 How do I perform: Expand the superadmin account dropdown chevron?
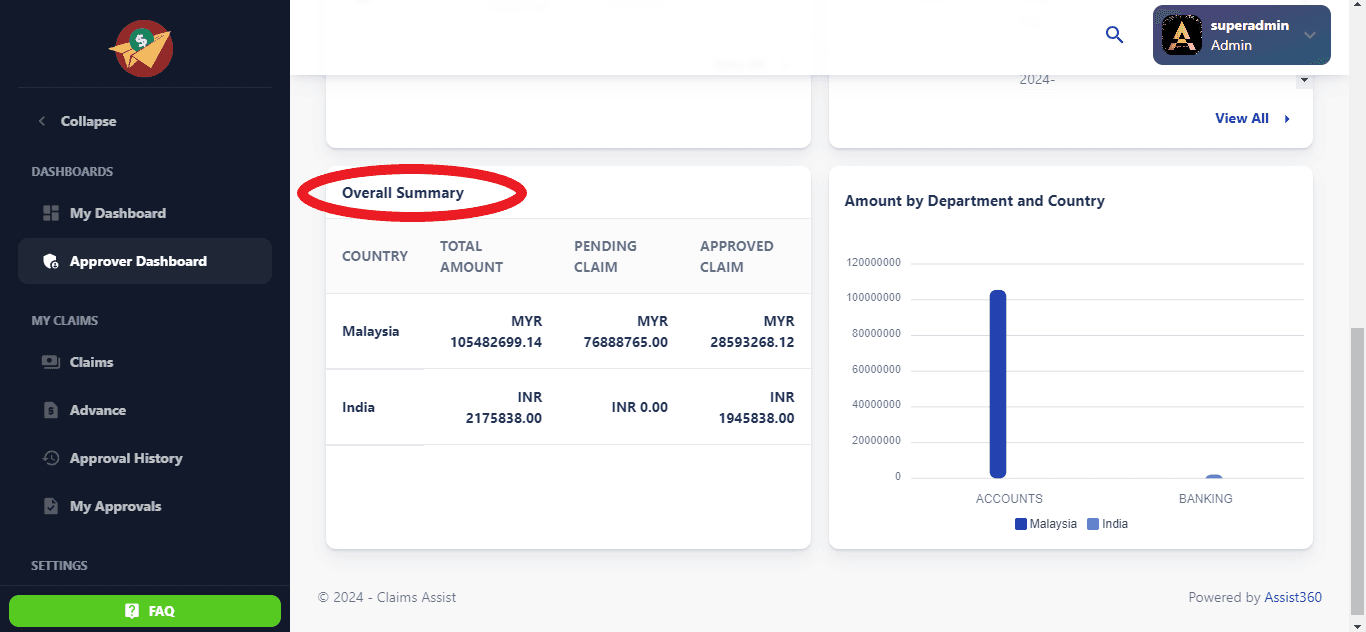(x=1310, y=35)
